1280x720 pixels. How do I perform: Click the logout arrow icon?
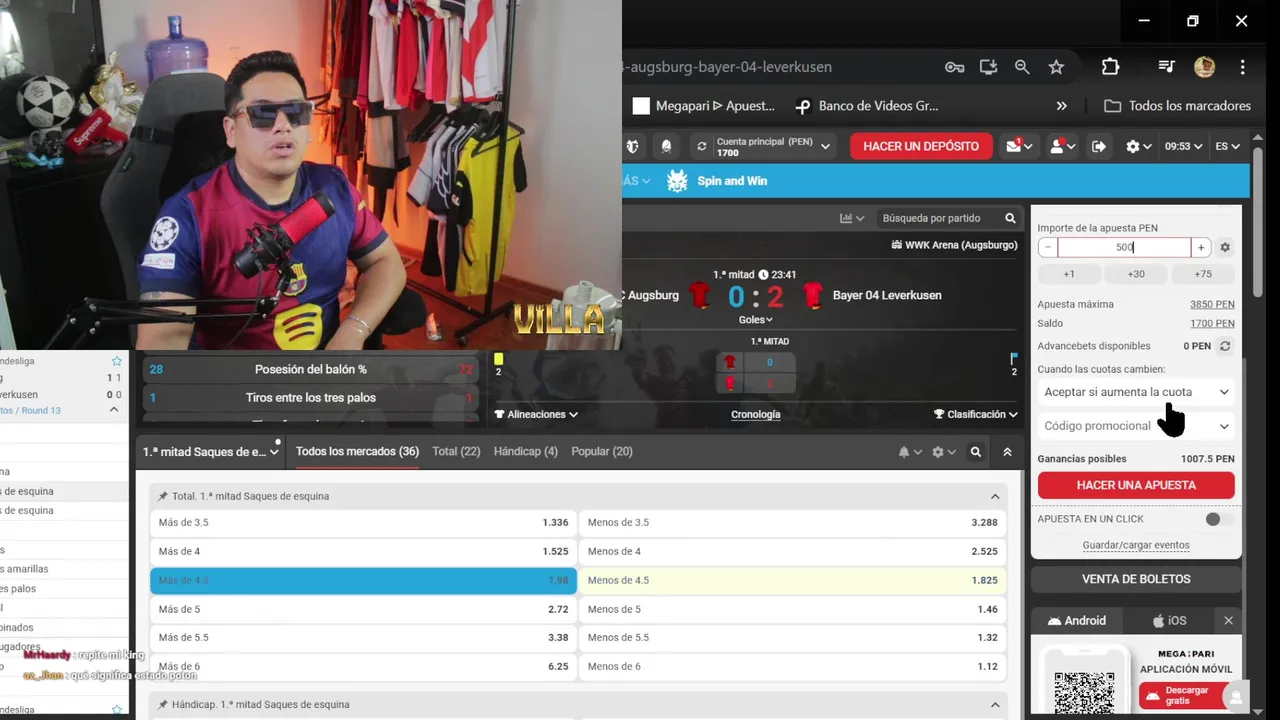[1098, 146]
